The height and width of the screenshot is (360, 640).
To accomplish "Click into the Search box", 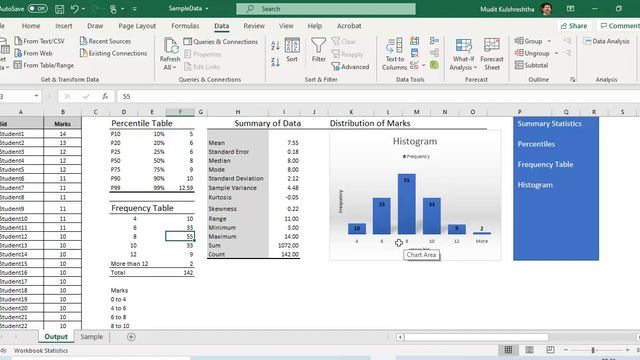I will pyautogui.click(x=326, y=9).
